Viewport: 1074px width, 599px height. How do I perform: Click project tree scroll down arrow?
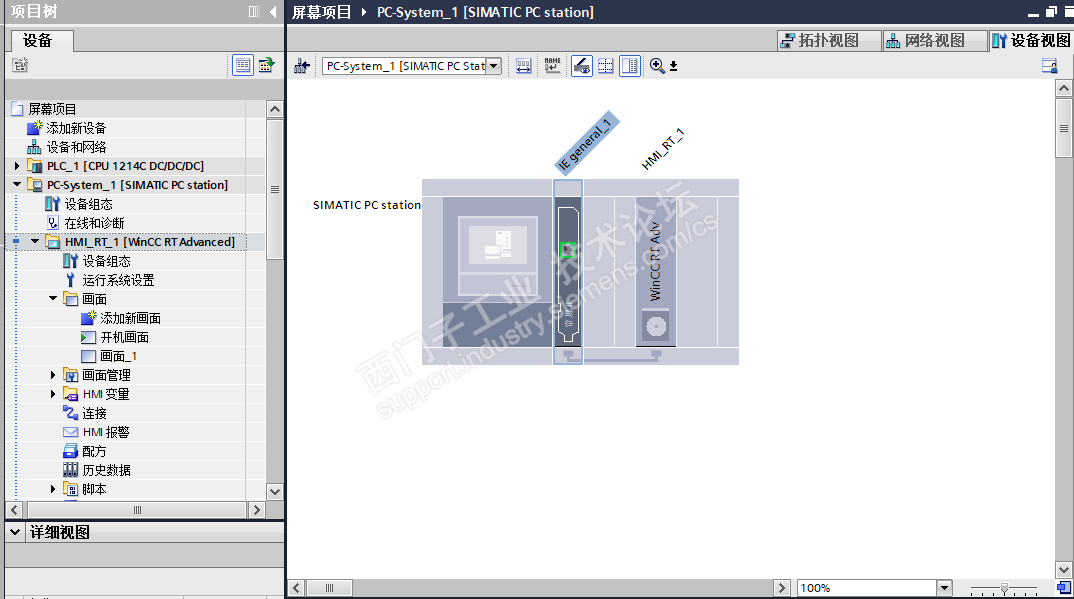click(275, 491)
